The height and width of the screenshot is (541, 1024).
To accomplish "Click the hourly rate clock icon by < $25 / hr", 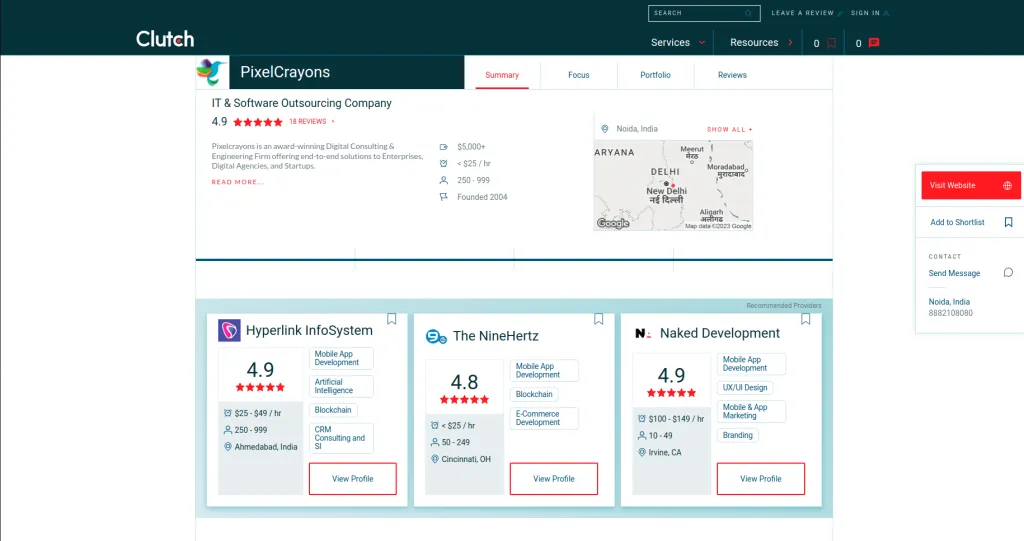I will pos(443,163).
